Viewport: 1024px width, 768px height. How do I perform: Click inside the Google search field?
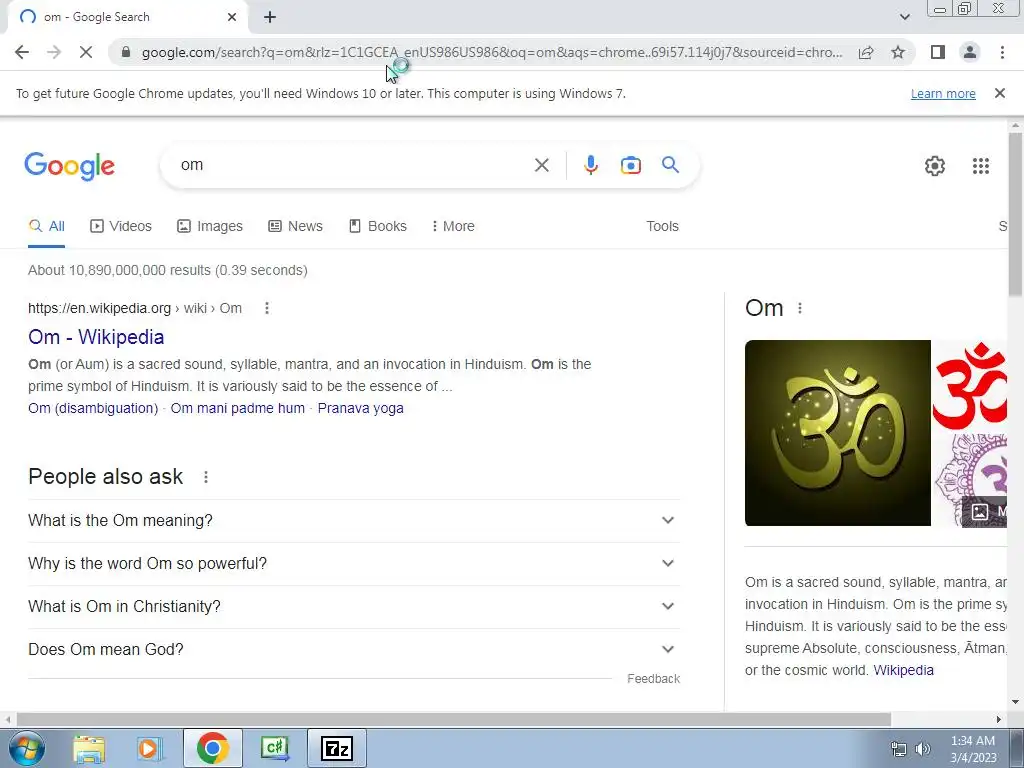(353, 165)
